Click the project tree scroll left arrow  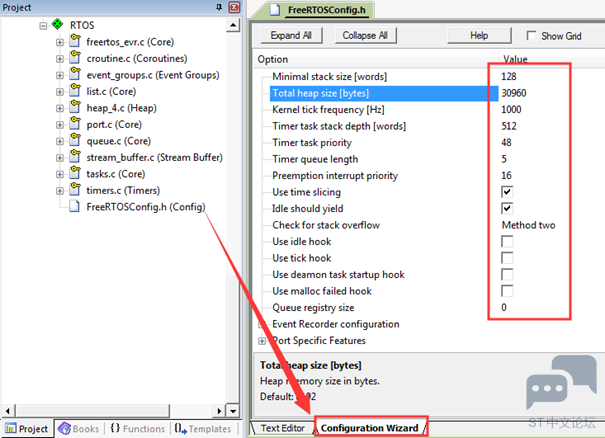[8, 411]
